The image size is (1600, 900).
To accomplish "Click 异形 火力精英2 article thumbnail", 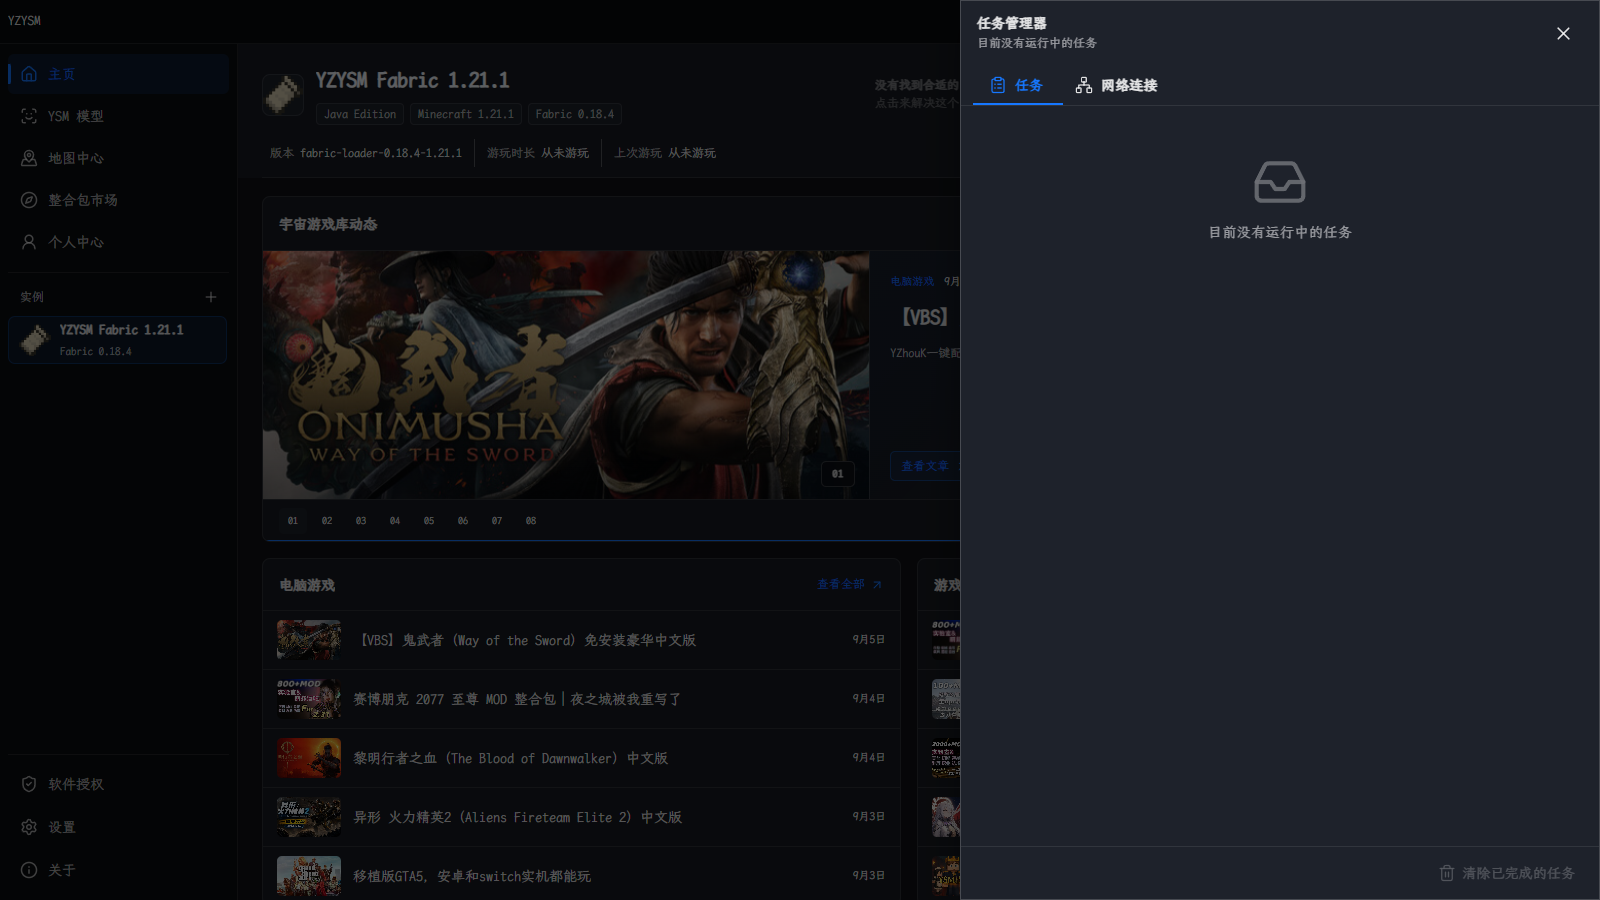I will click(309, 817).
